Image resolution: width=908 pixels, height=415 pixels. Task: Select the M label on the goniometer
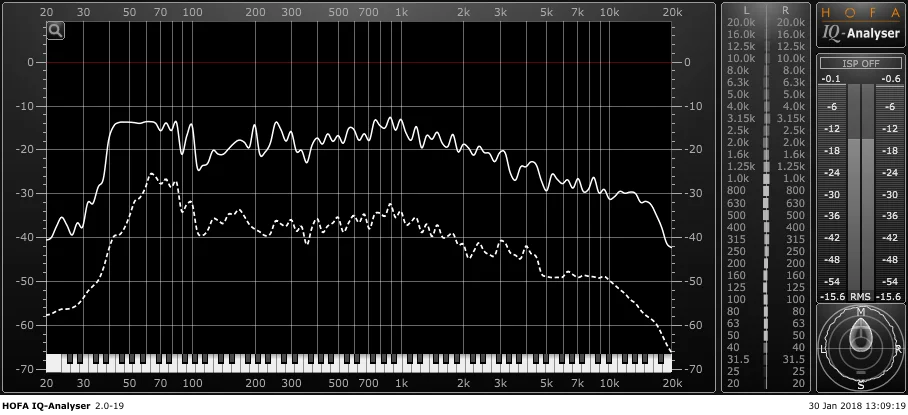point(861,312)
